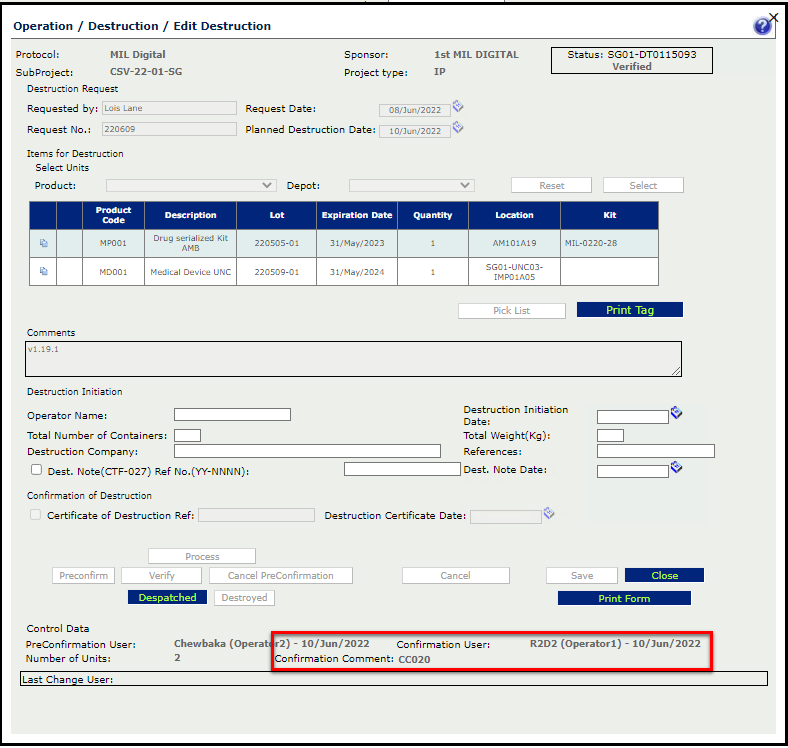Focus the Dest. Note Ref No. field
Viewport: 788px width, 748px height.
tap(402, 469)
